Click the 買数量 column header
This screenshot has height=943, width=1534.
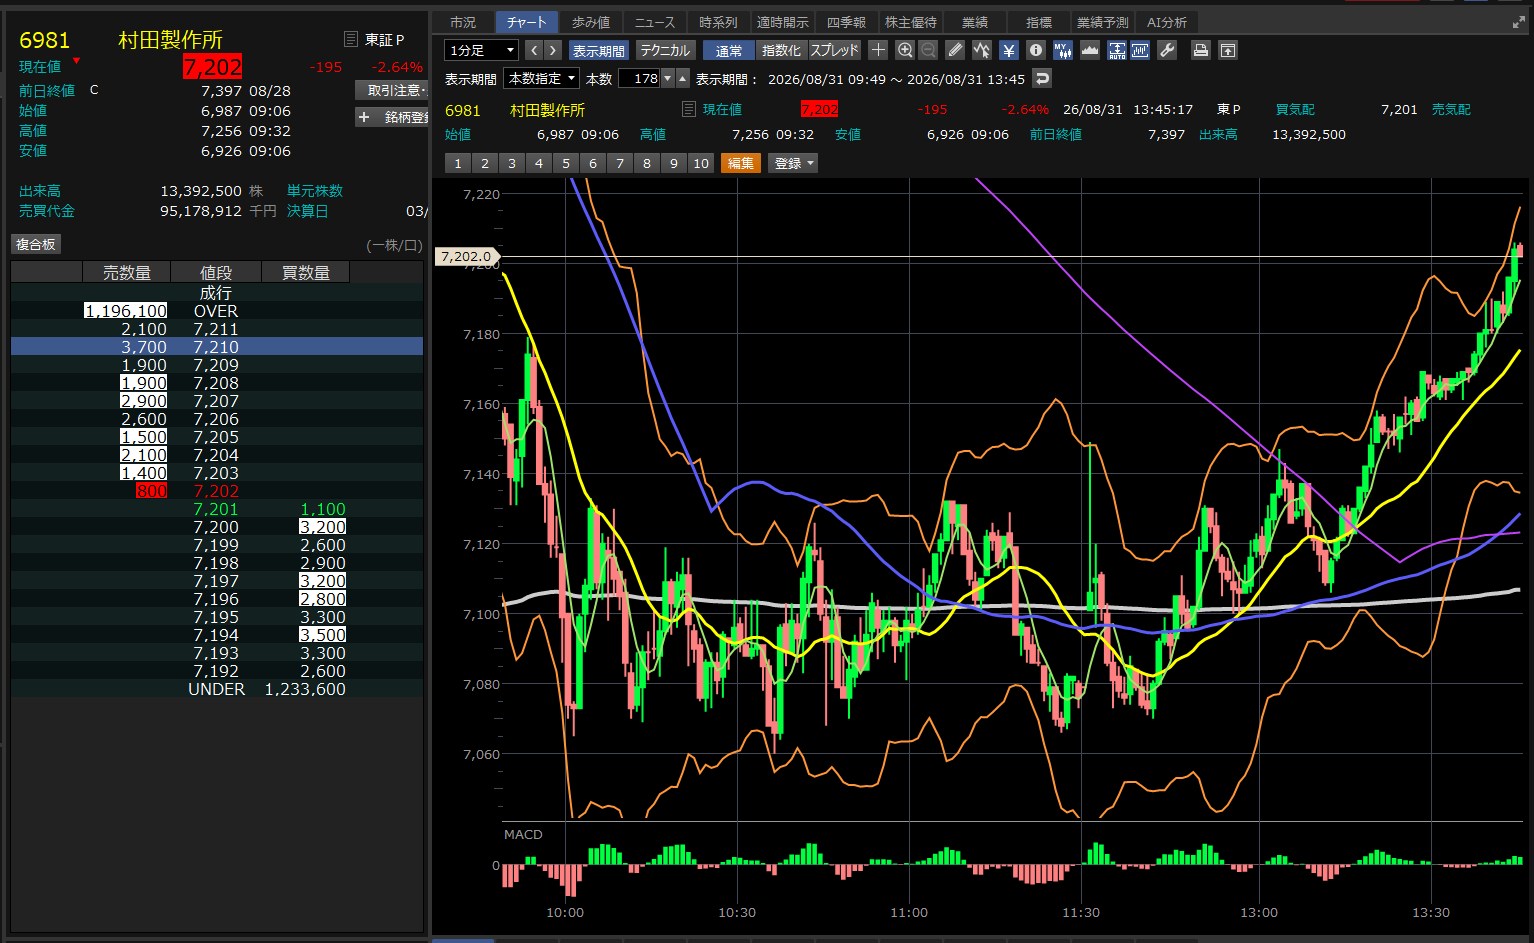[x=305, y=272]
